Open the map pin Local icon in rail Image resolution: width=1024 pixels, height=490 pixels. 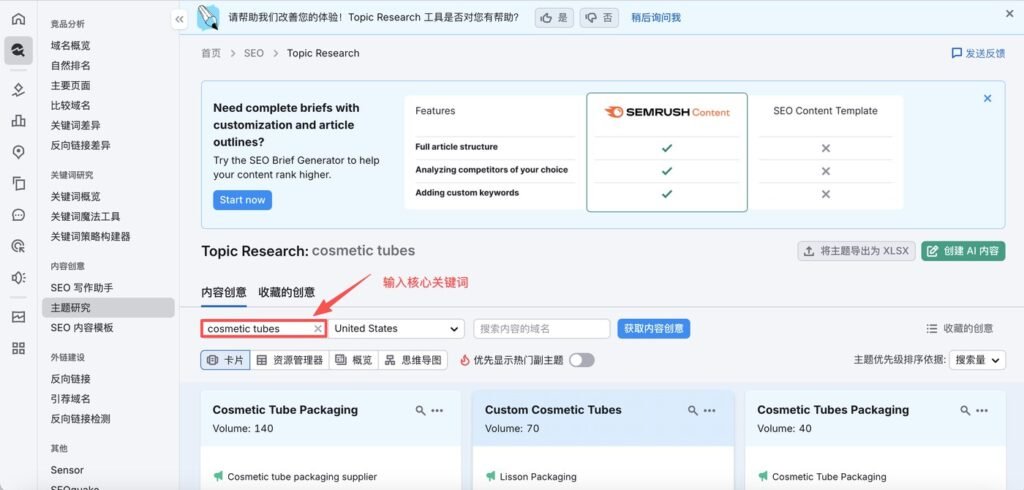point(18,152)
